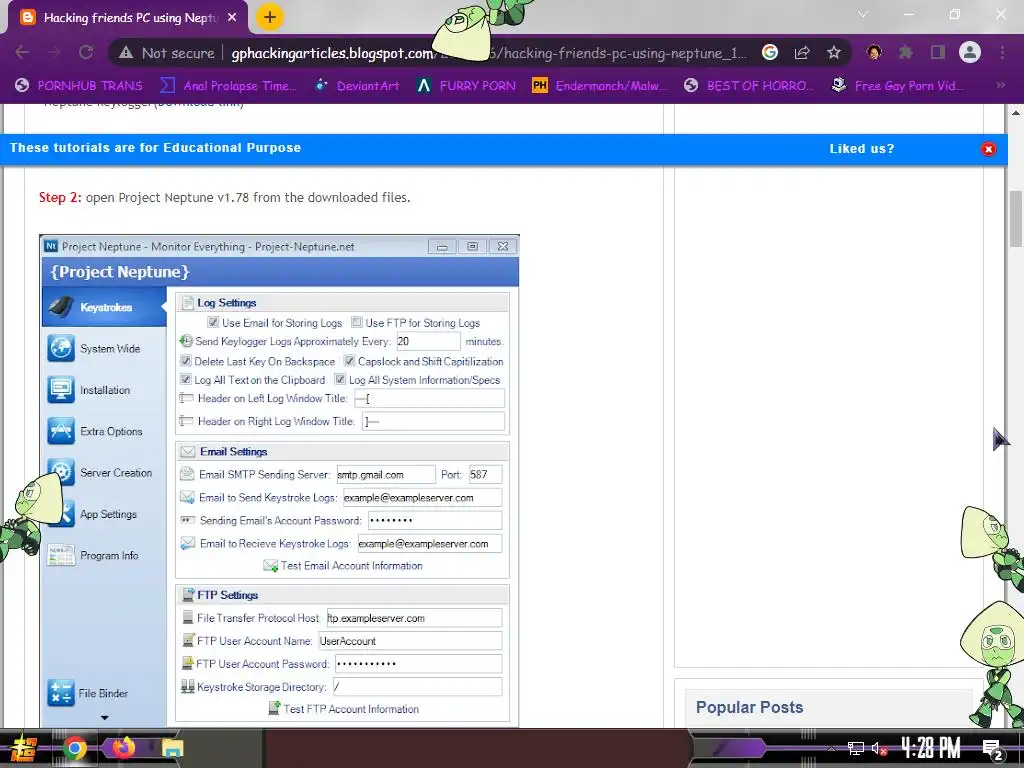1024x768 pixels.
Task: Click the Test FTP Account Information icon
Action: (x=275, y=709)
